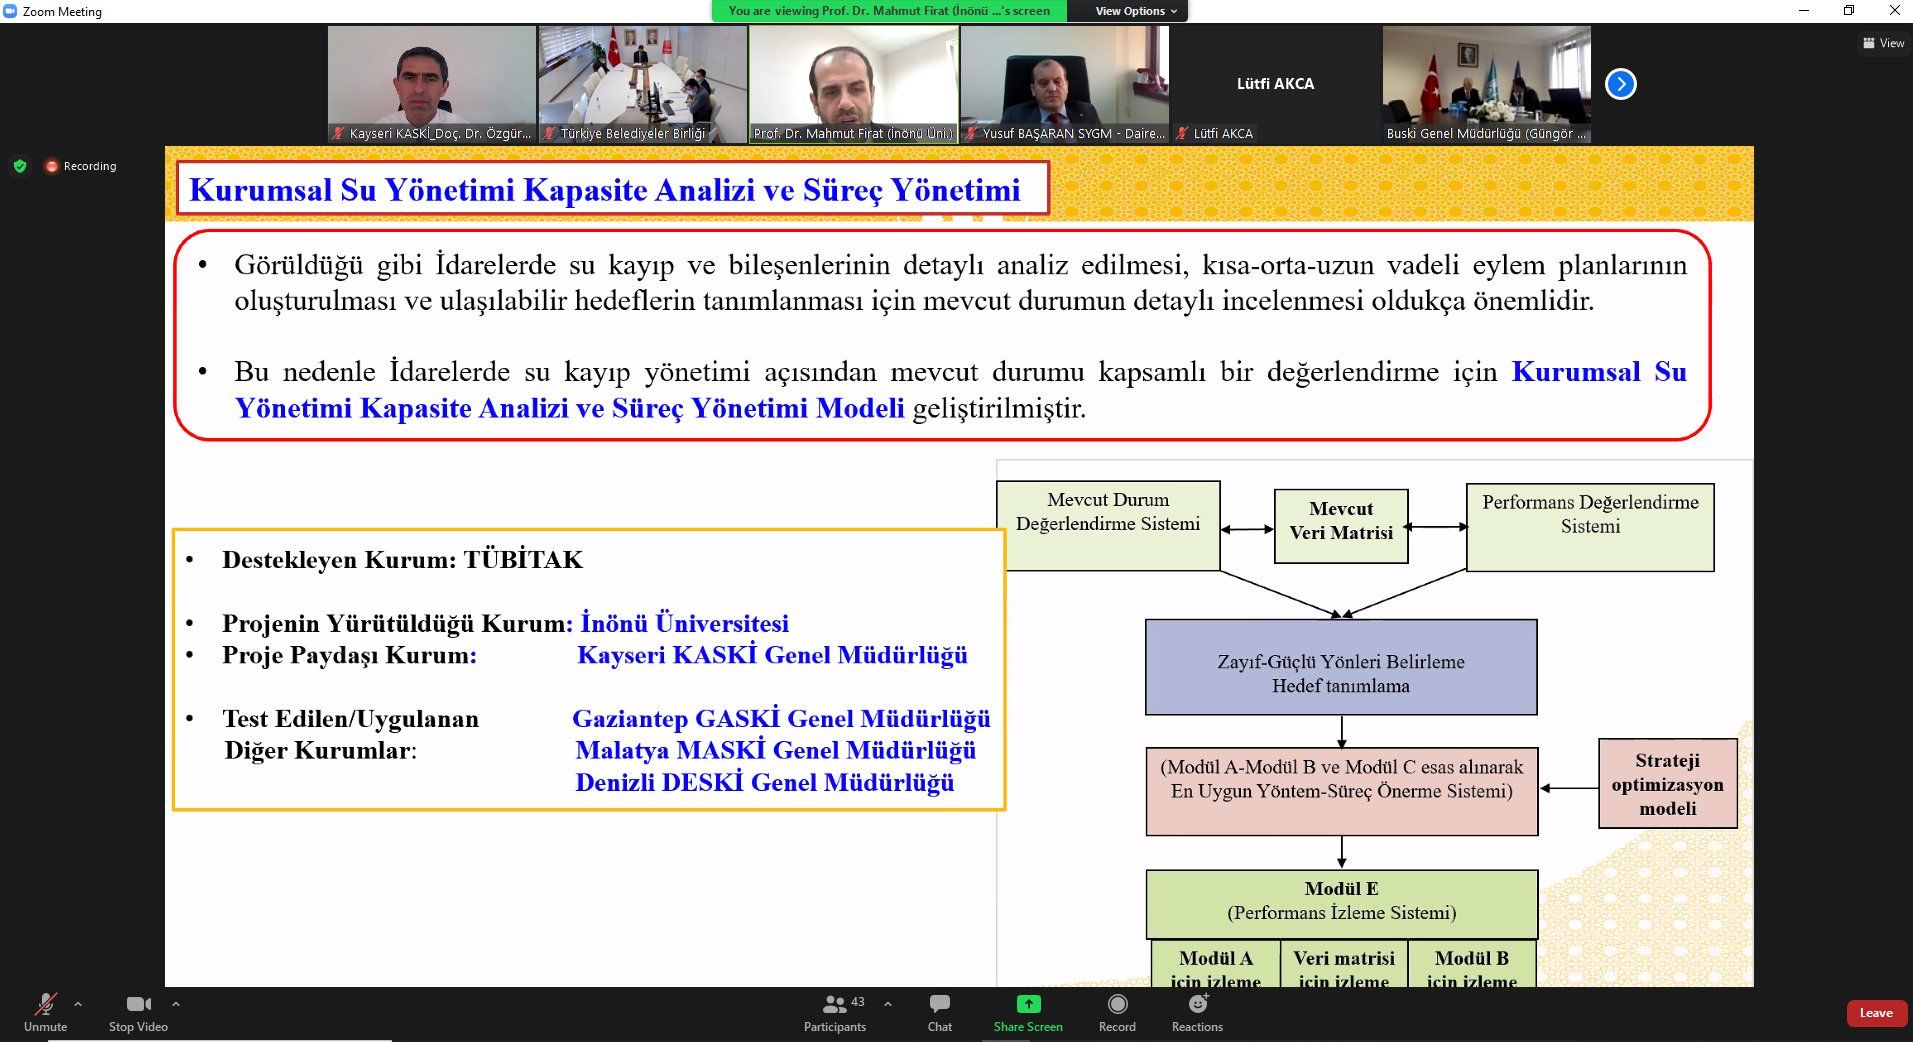The height and width of the screenshot is (1042, 1913).
Task: Expand participants options arrow
Action: point(888,1003)
